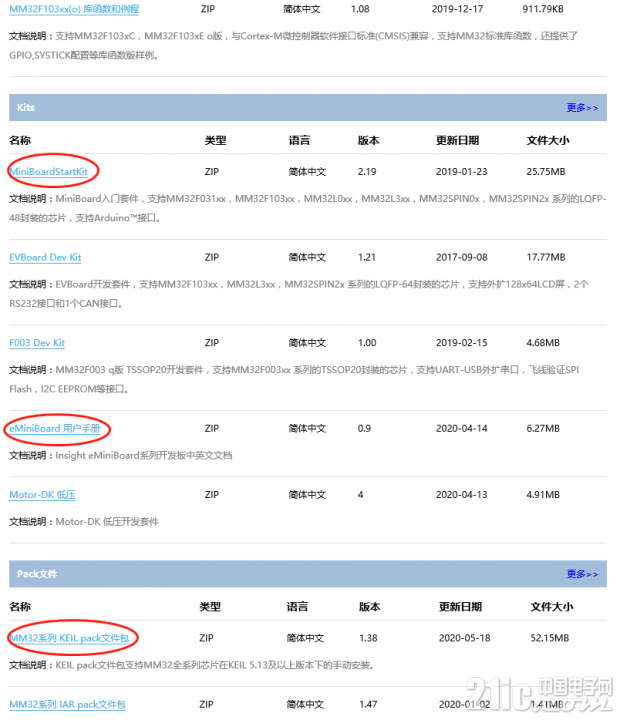Select version 1.08 in MM32F103xx row

(360, 9)
